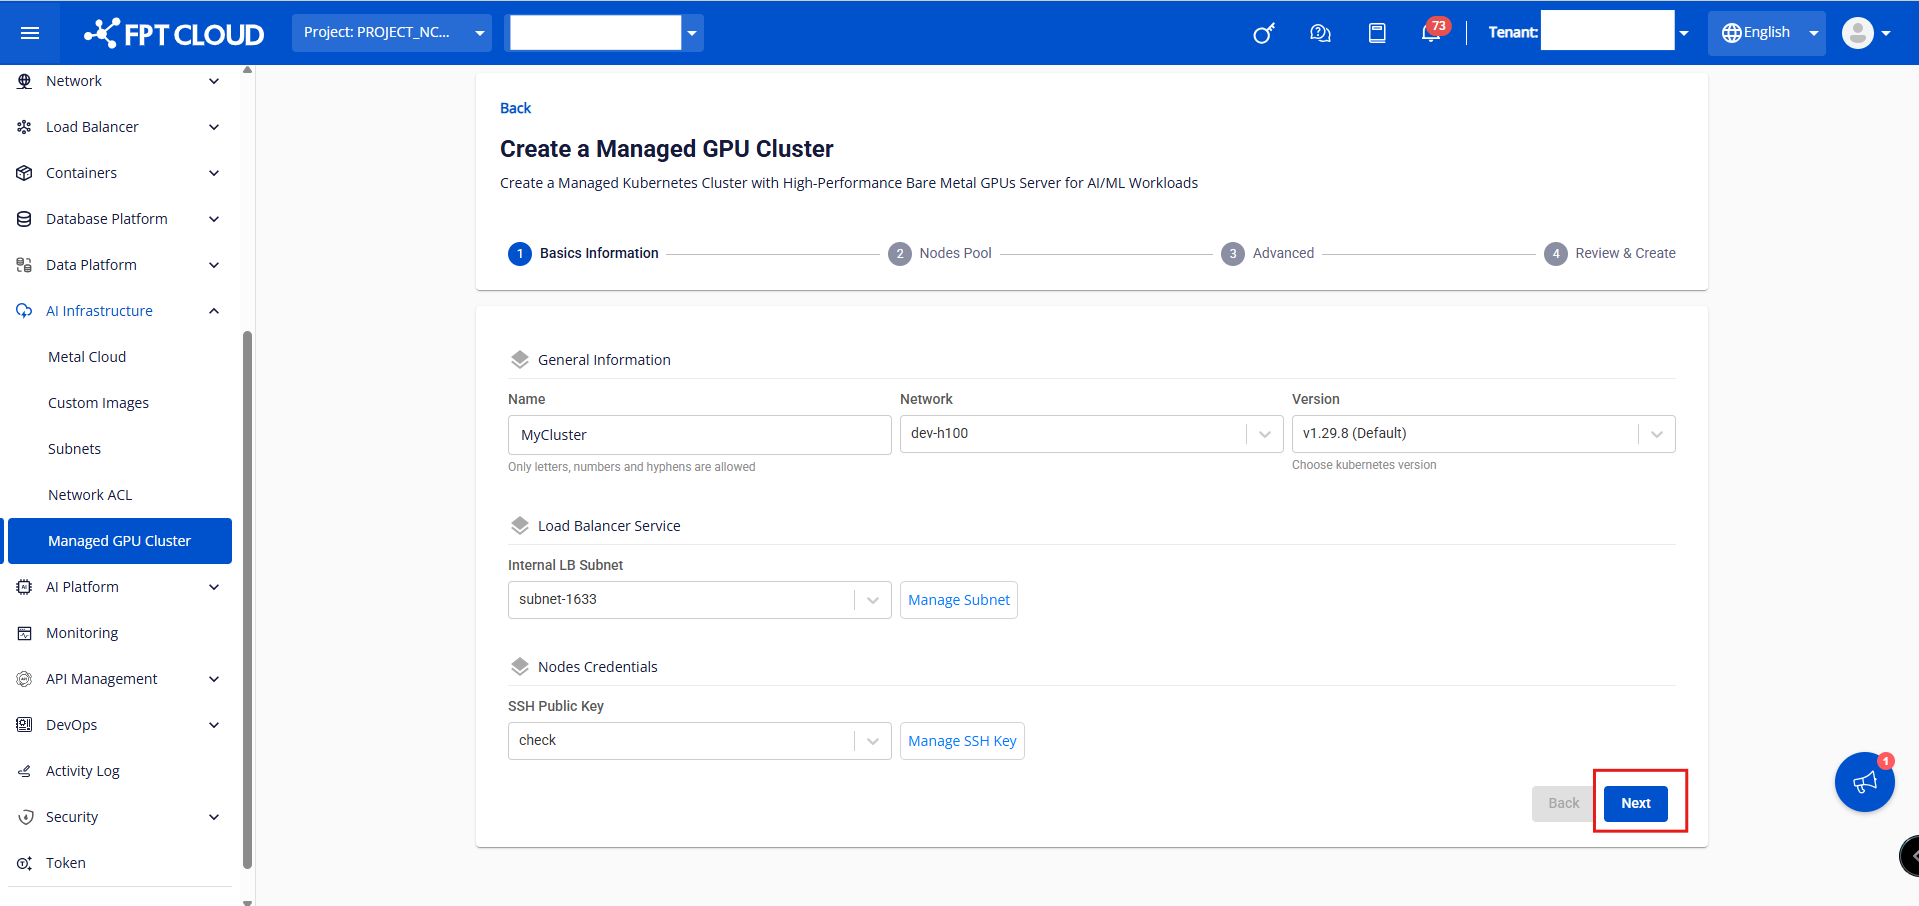The width and height of the screenshot is (1919, 906).
Task: Click the Next button
Action: [1635, 803]
